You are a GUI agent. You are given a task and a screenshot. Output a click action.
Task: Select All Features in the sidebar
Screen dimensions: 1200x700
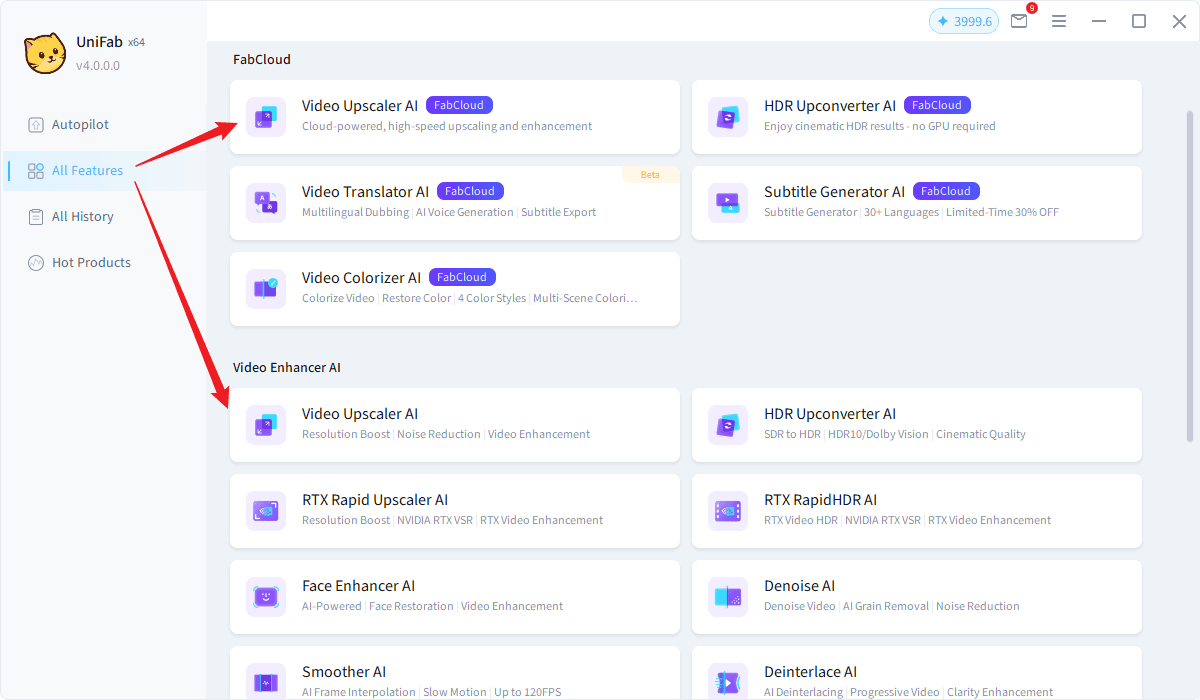tap(87, 171)
